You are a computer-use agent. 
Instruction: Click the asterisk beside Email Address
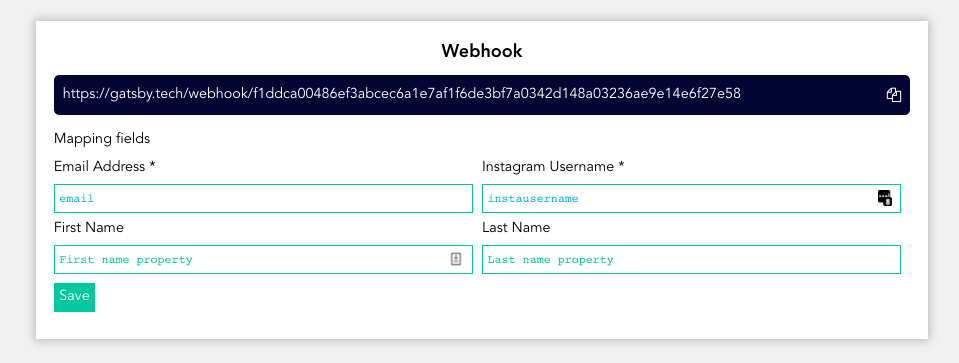click(x=152, y=165)
